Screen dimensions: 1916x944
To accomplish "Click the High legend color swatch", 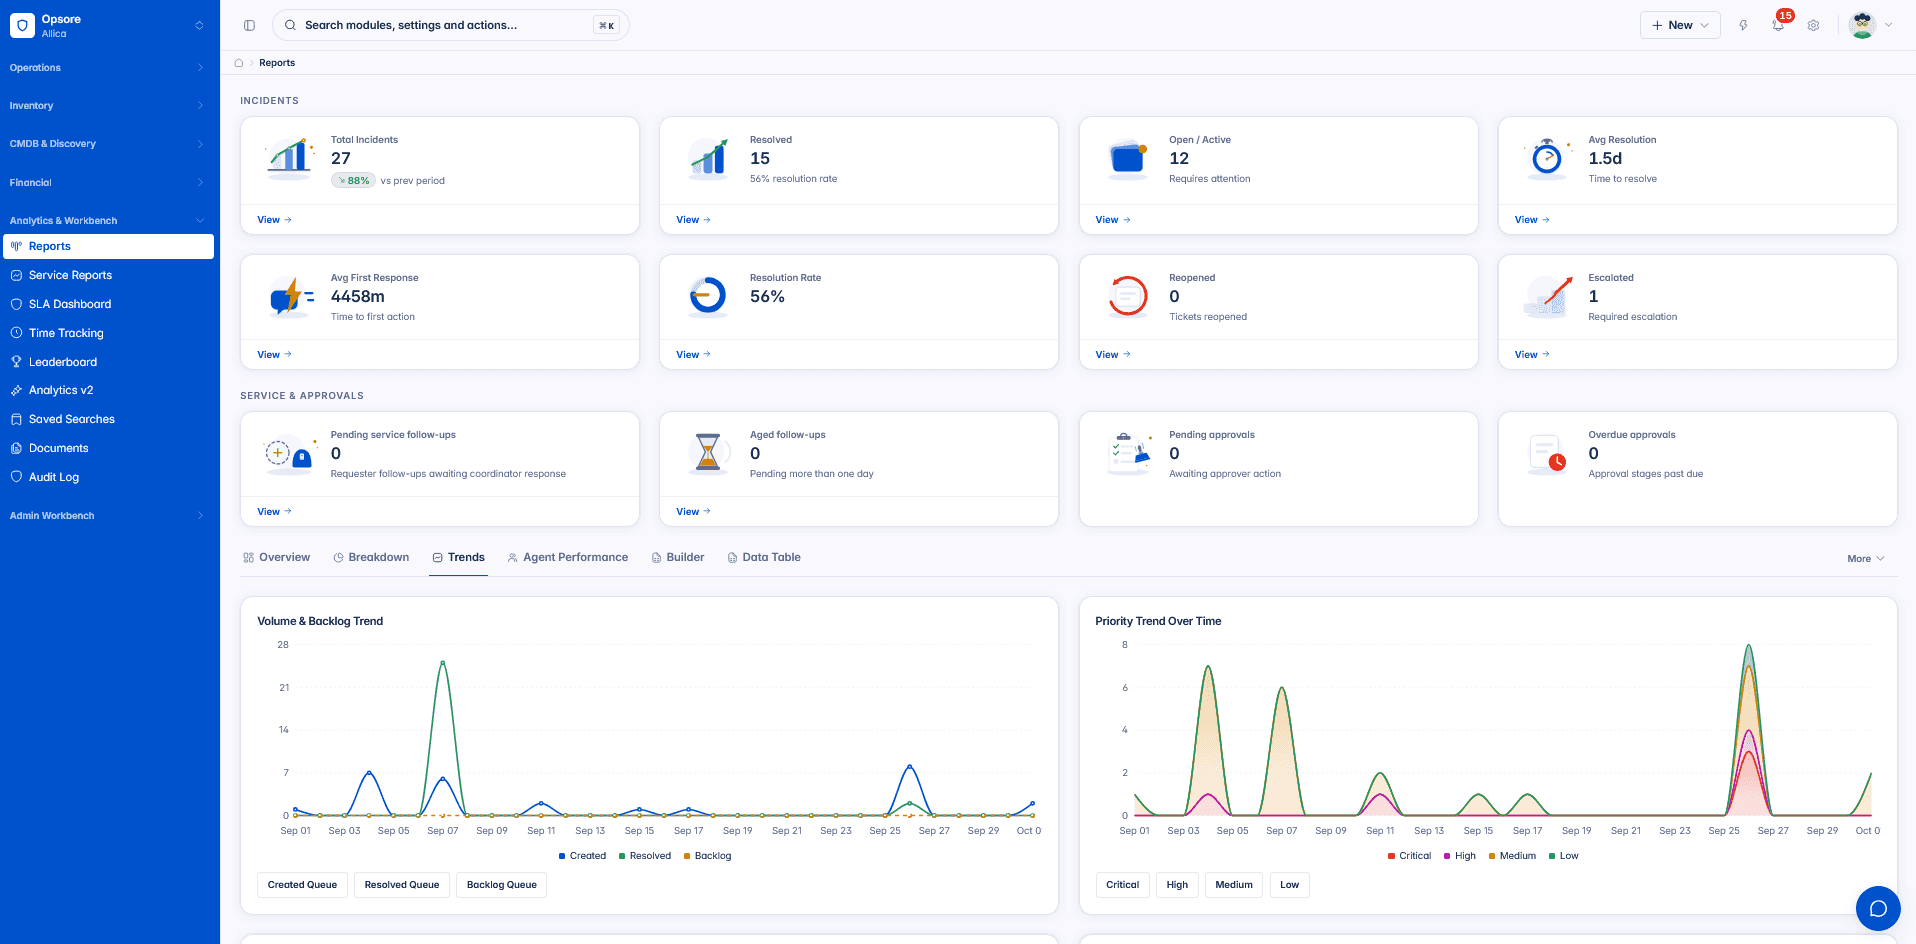I will pyautogui.click(x=1447, y=856).
